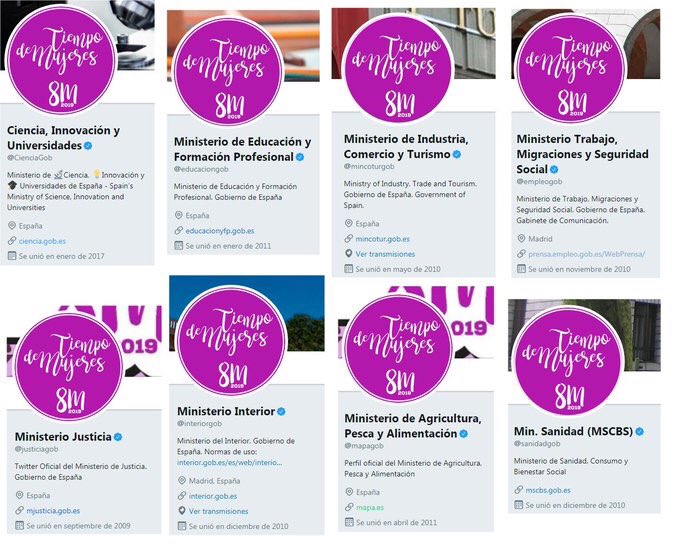
Task: Click 'Ver transmisiones' in Ministerio Interior profile
Action: (218, 511)
